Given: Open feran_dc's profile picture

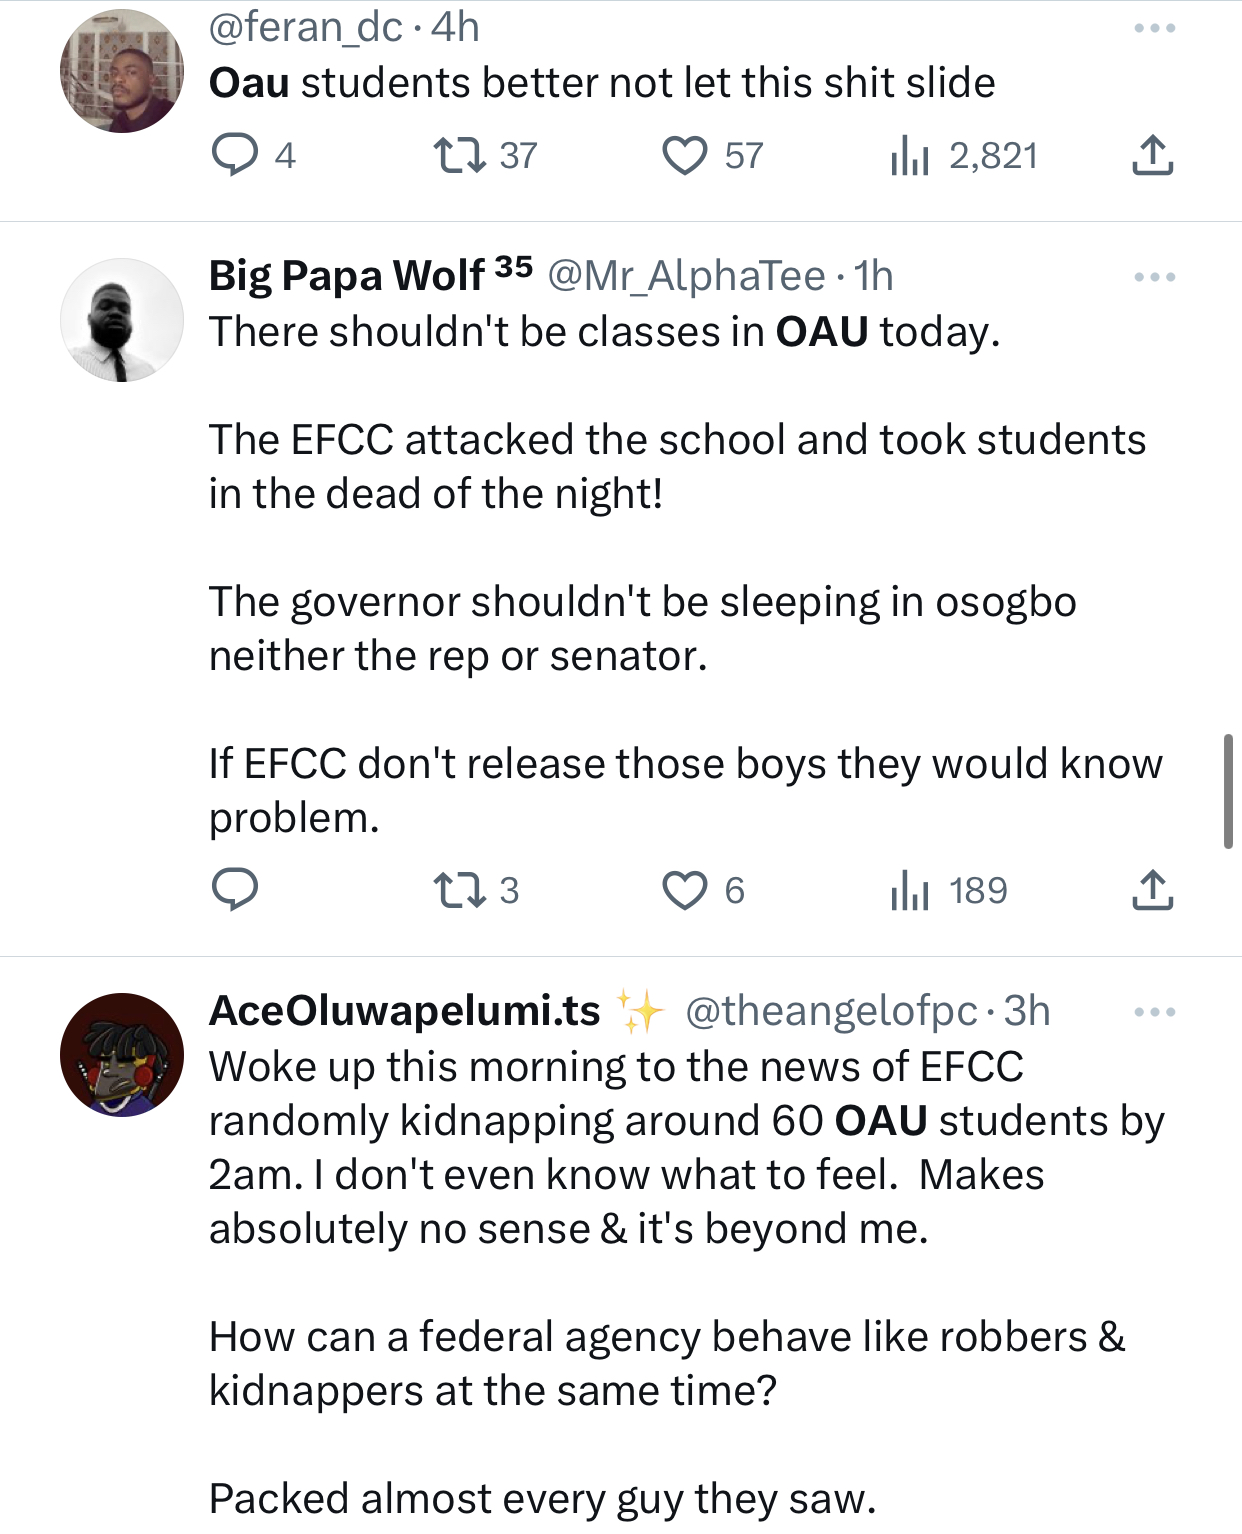Looking at the screenshot, I should (122, 72).
